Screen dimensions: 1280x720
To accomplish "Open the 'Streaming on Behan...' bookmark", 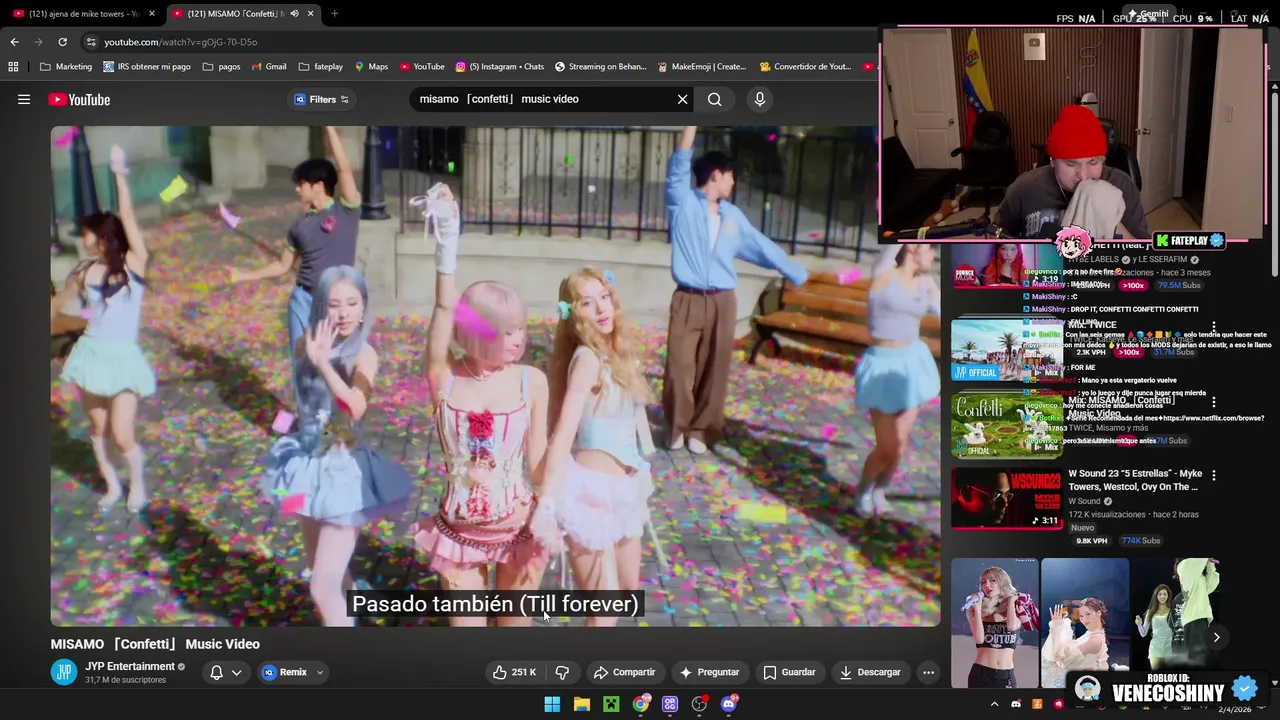I will click(x=601, y=67).
